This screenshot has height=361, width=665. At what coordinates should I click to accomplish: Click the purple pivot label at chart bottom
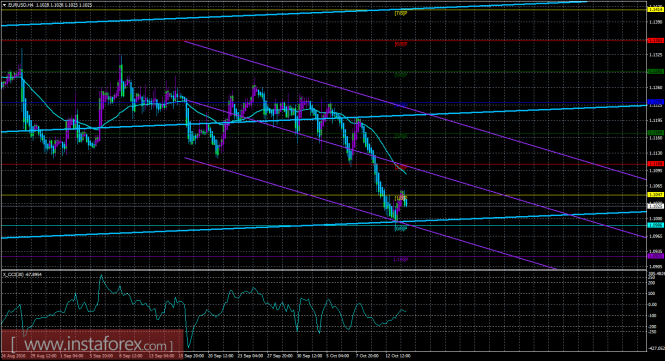click(401, 260)
